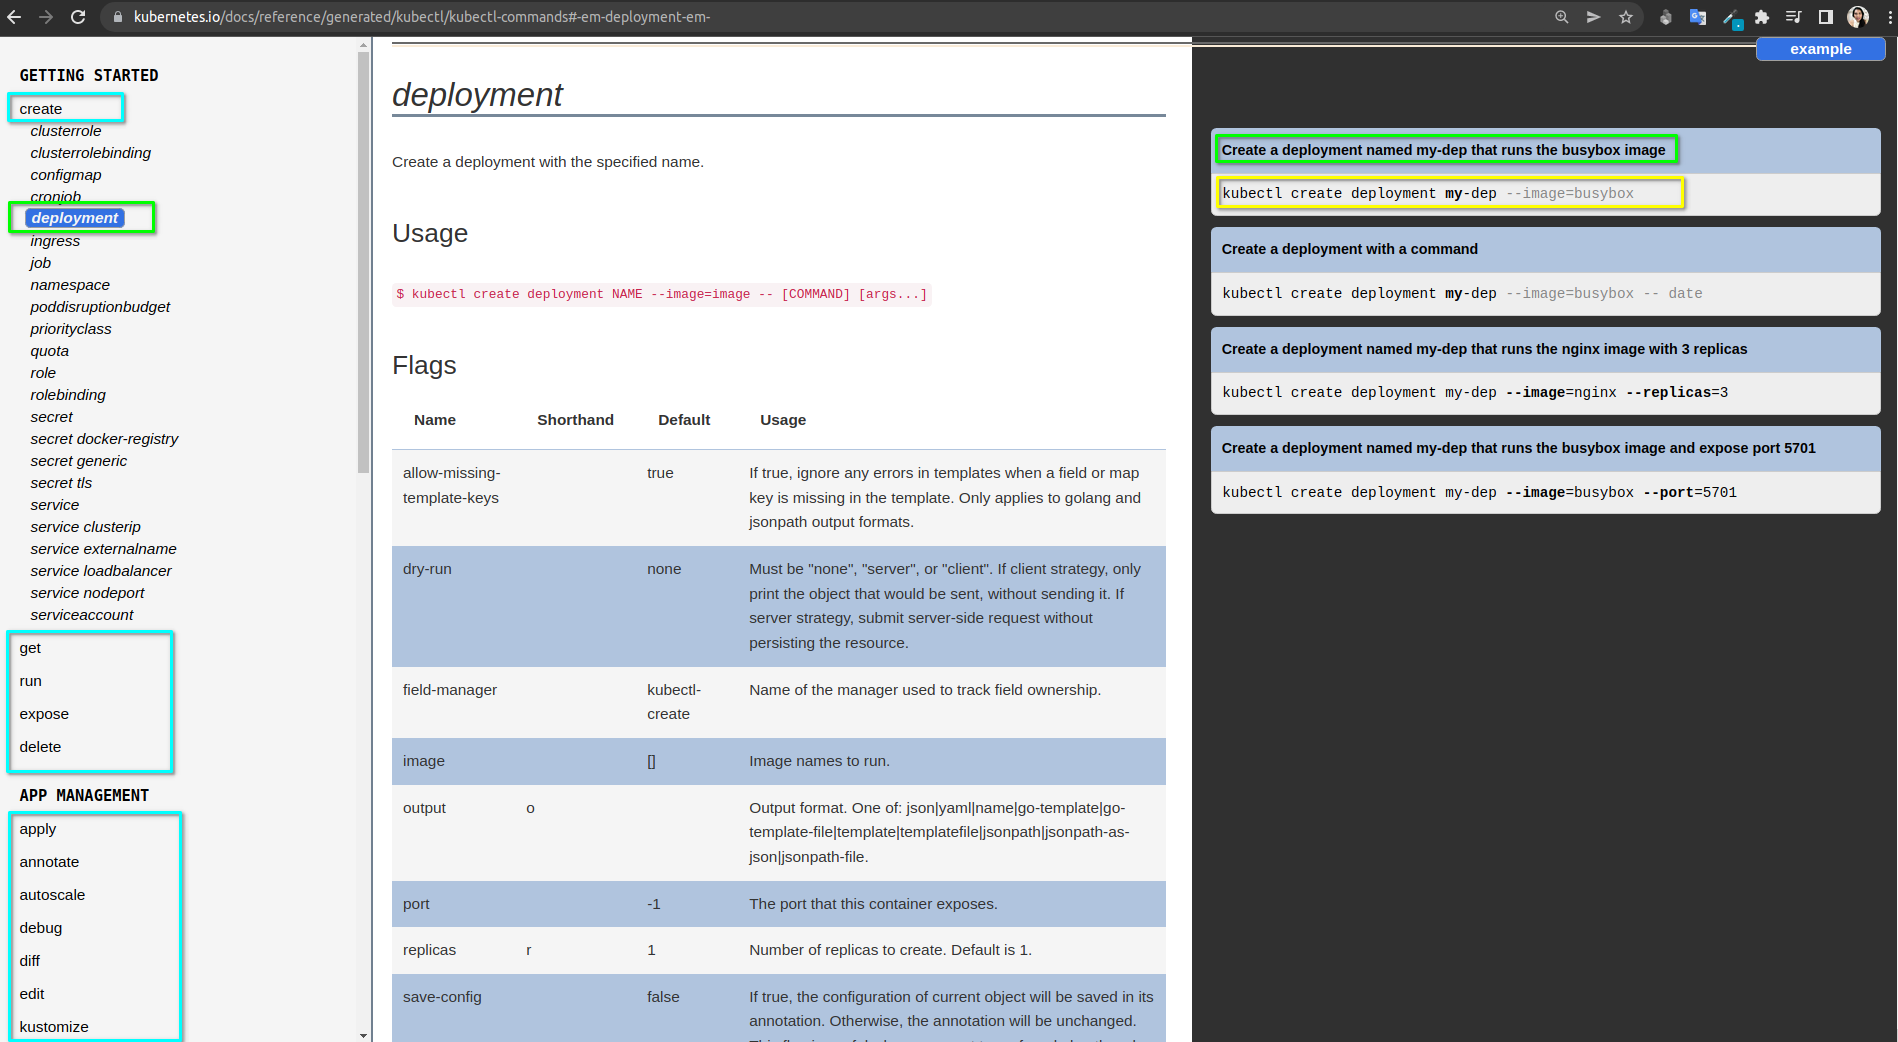The width and height of the screenshot is (1898, 1042).
Task: Open media control playlist icon
Action: 1793,17
